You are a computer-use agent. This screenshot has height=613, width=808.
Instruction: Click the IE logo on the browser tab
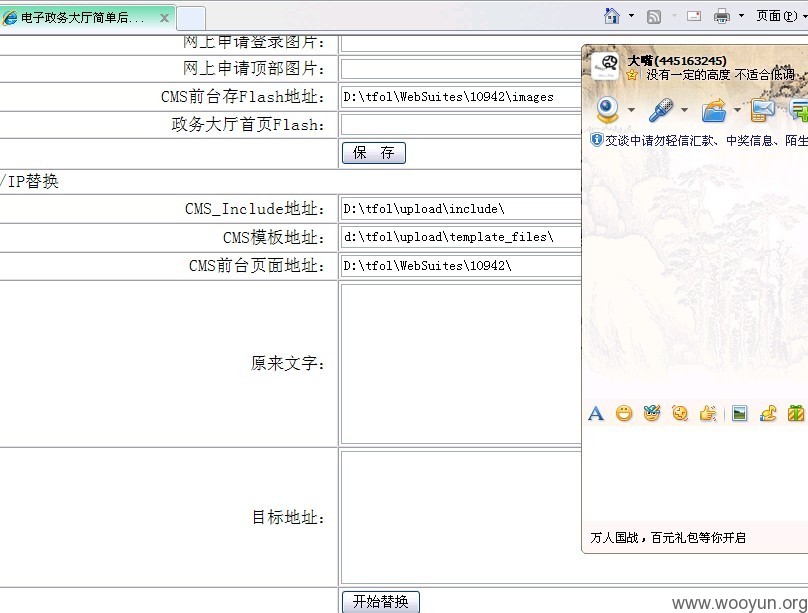(10, 18)
